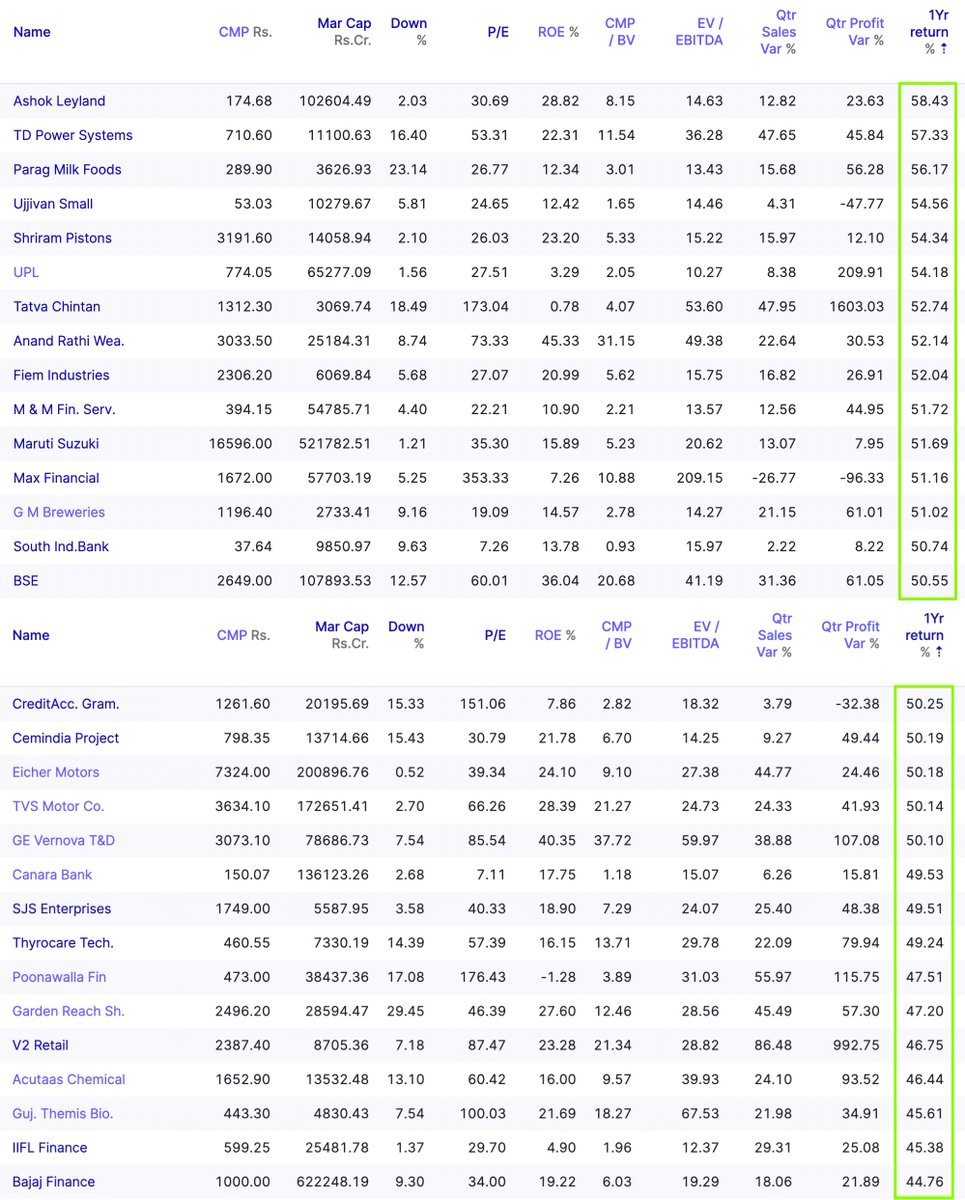This screenshot has height=1200, width=965.
Task: Sort by 1Yr return in first table header
Action: [x=929, y=32]
